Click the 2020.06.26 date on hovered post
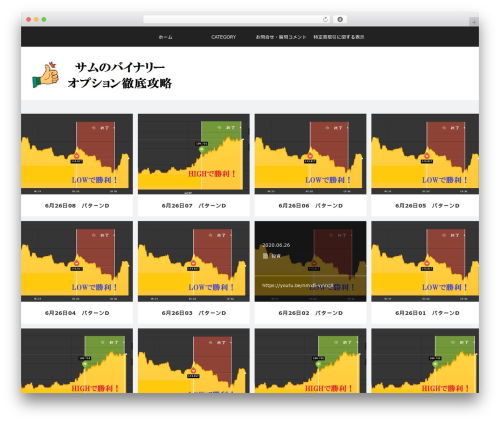500x423 pixels. pos(276,245)
